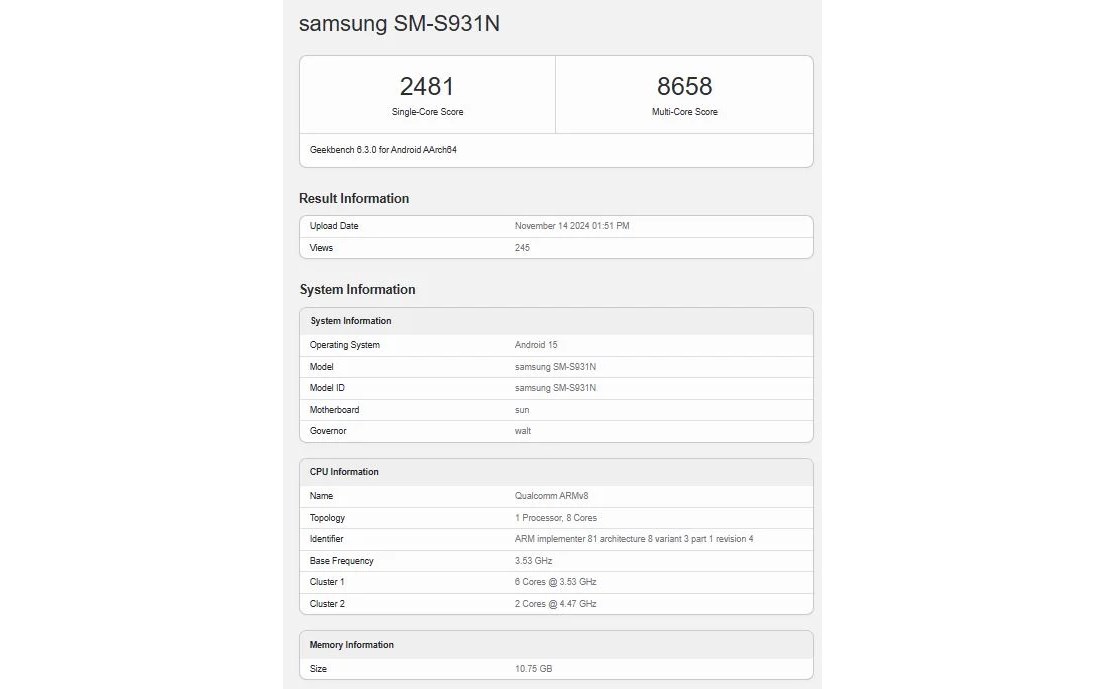Select the 10.75 GB memory size value

click(533, 669)
